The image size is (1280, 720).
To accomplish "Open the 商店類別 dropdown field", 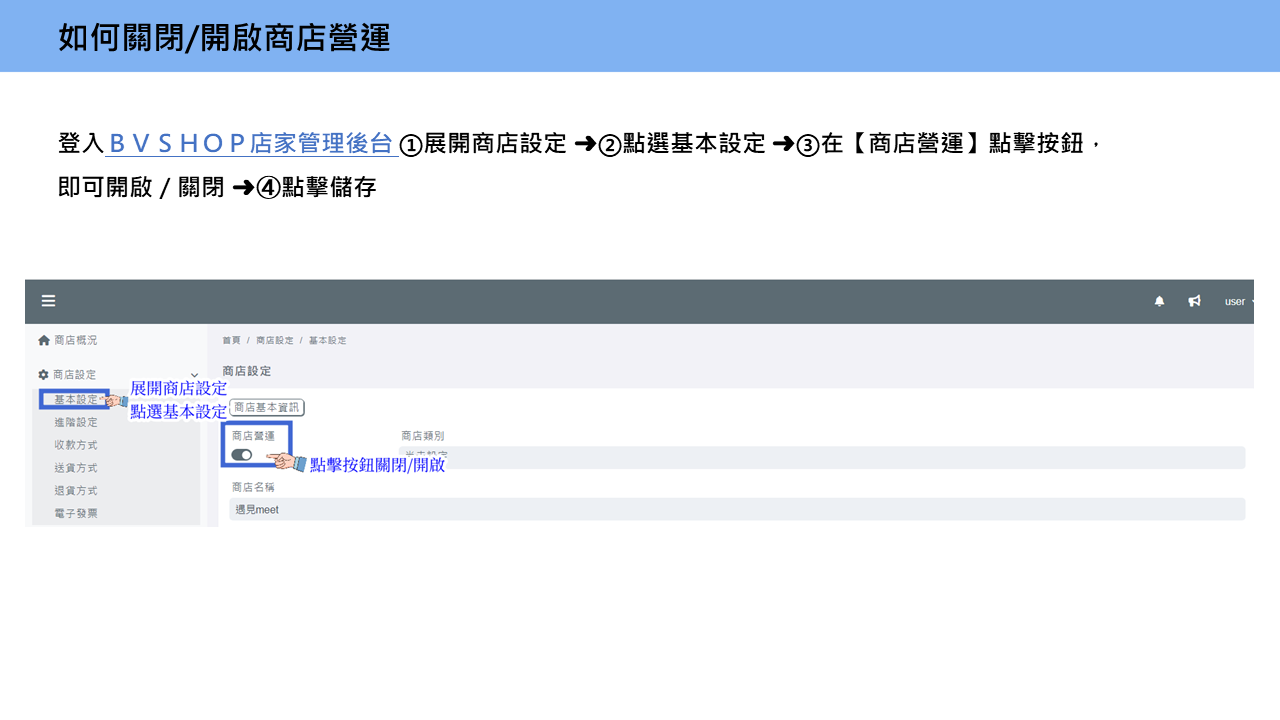I will [x=822, y=457].
